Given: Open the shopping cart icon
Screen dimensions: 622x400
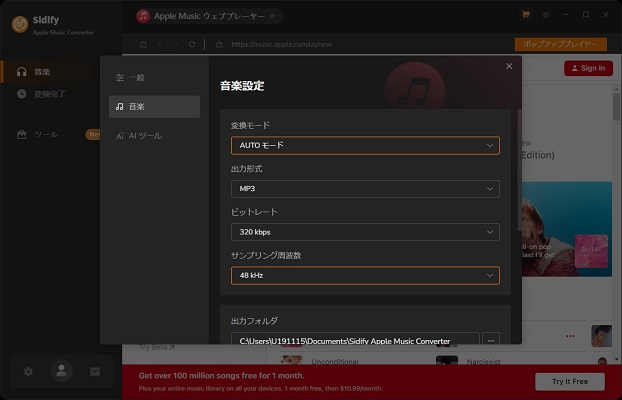Looking at the screenshot, I should click(526, 15).
